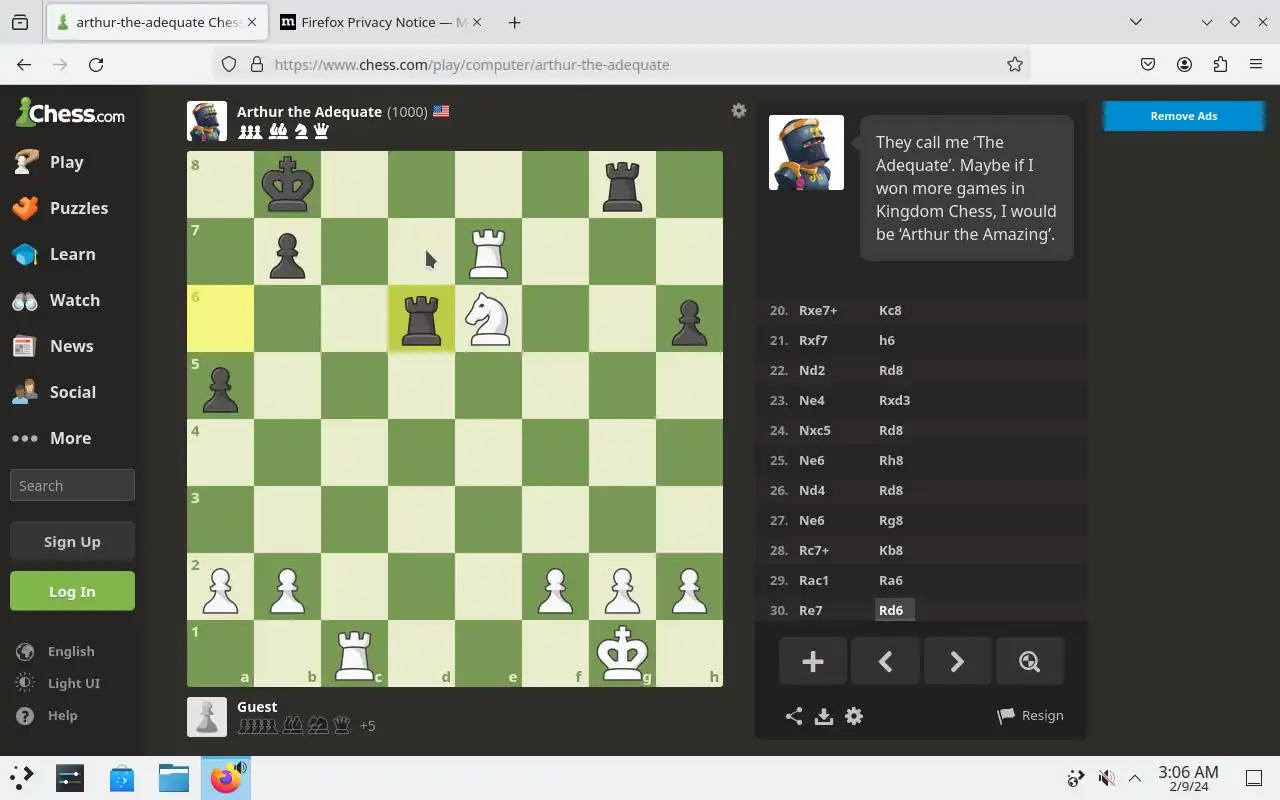Click the Sign Up button

point(72,541)
